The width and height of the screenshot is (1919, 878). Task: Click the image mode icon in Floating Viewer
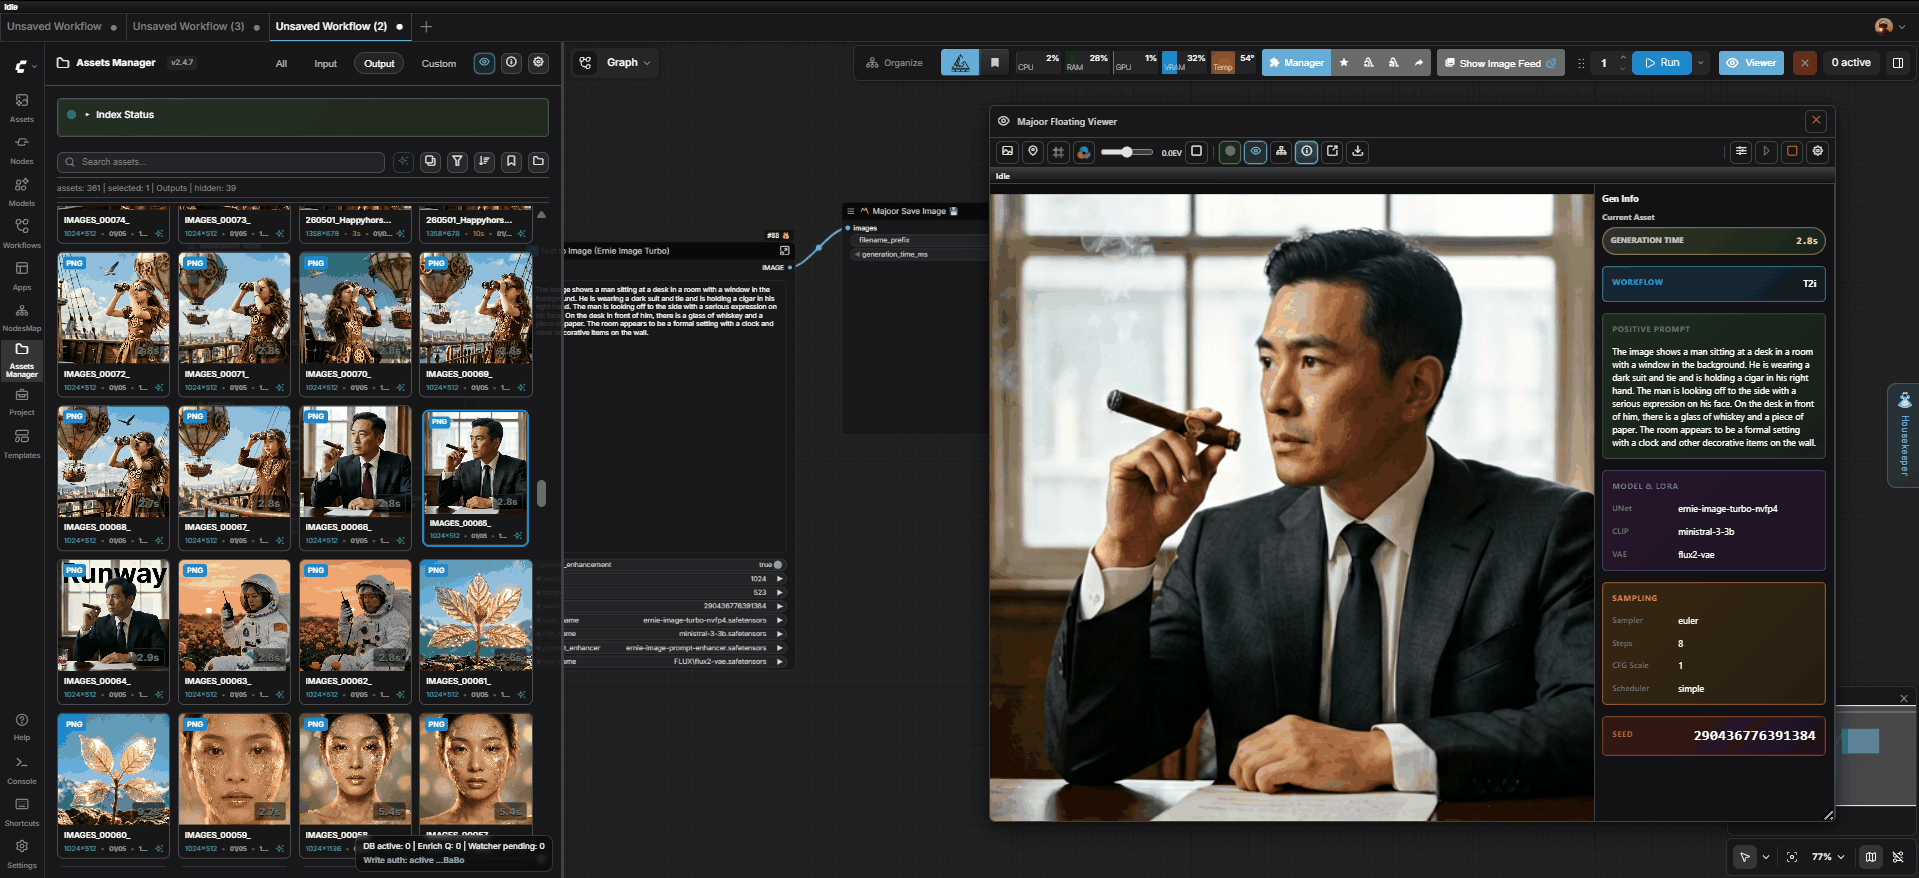pos(1008,151)
